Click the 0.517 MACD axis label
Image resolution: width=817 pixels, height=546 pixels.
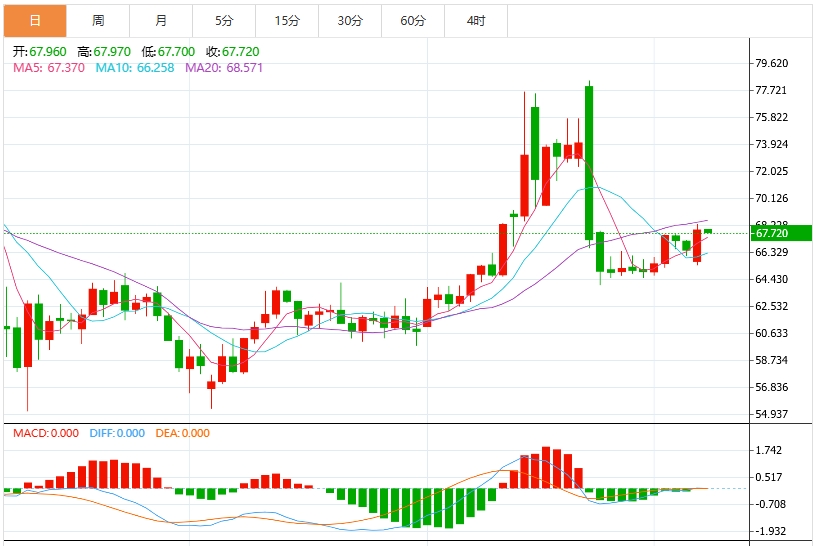769,477
